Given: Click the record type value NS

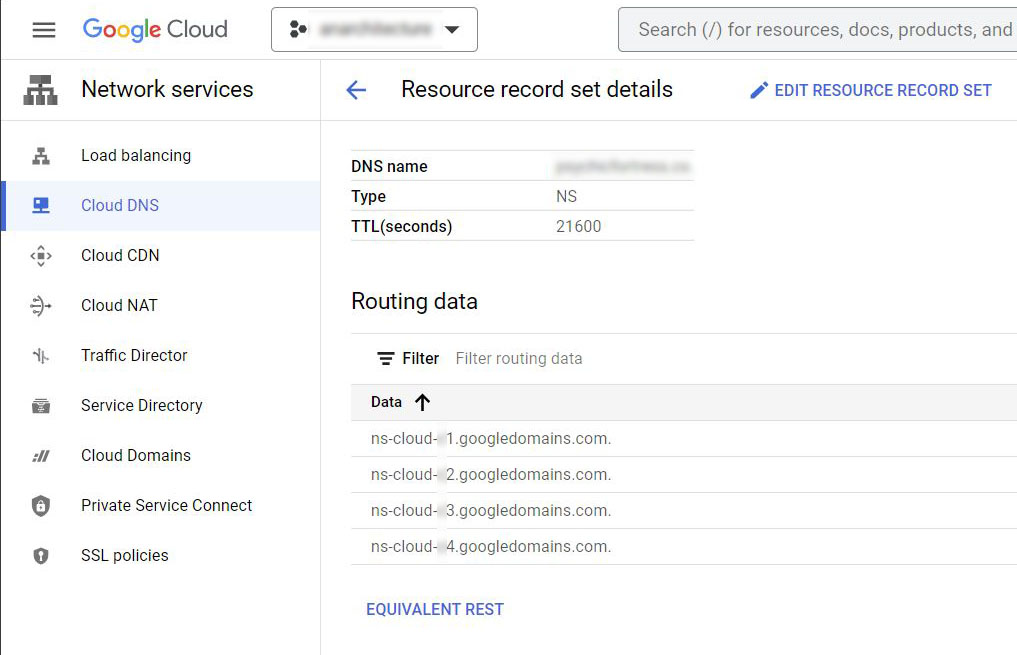Looking at the screenshot, I should tap(566, 196).
